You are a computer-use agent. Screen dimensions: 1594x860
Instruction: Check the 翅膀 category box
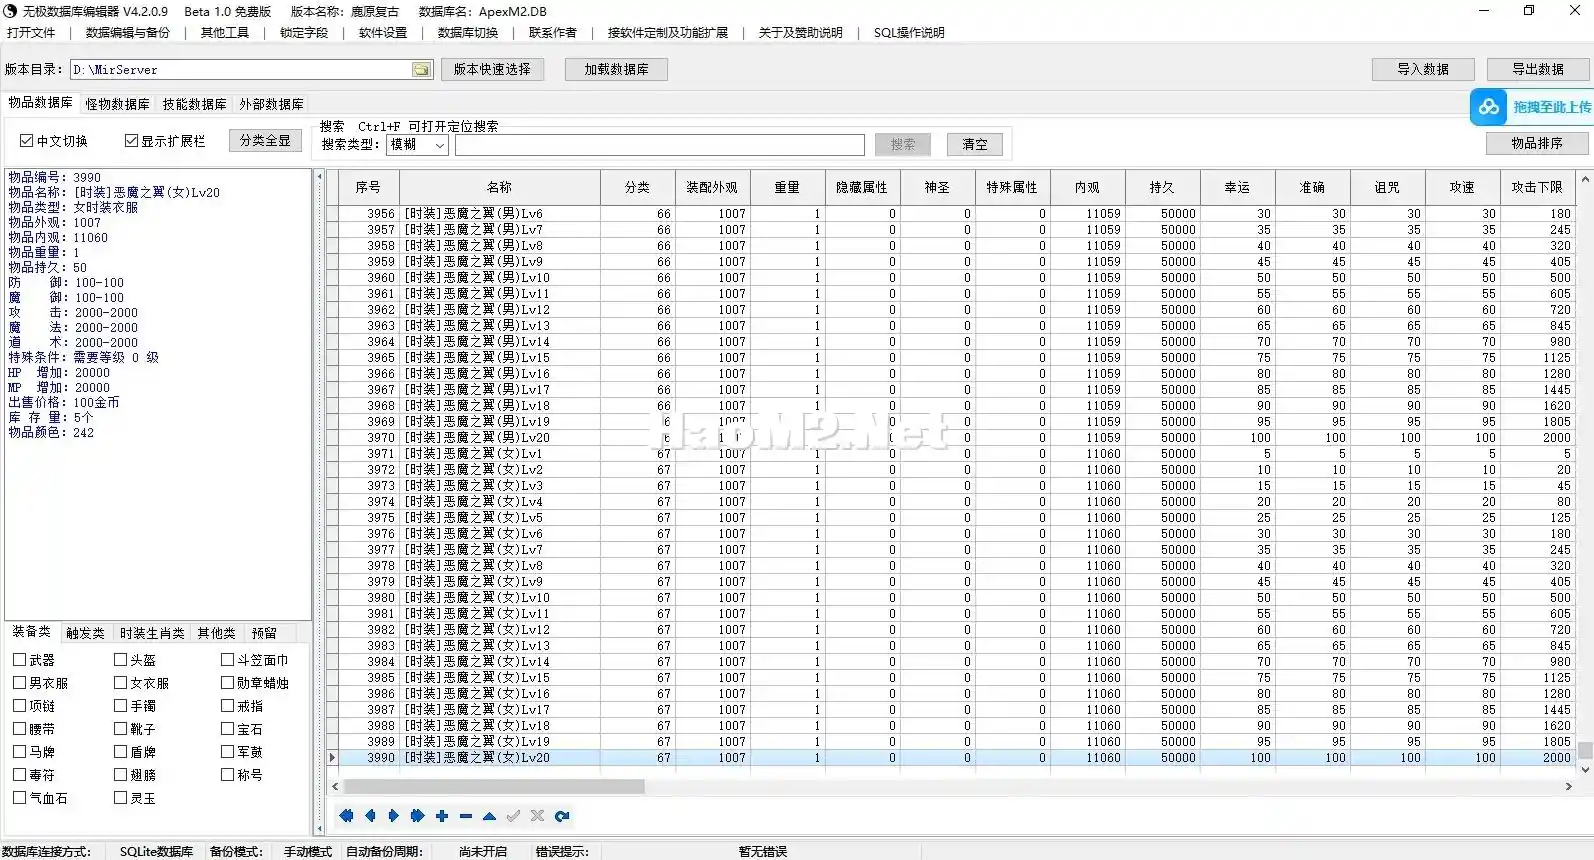click(120, 775)
